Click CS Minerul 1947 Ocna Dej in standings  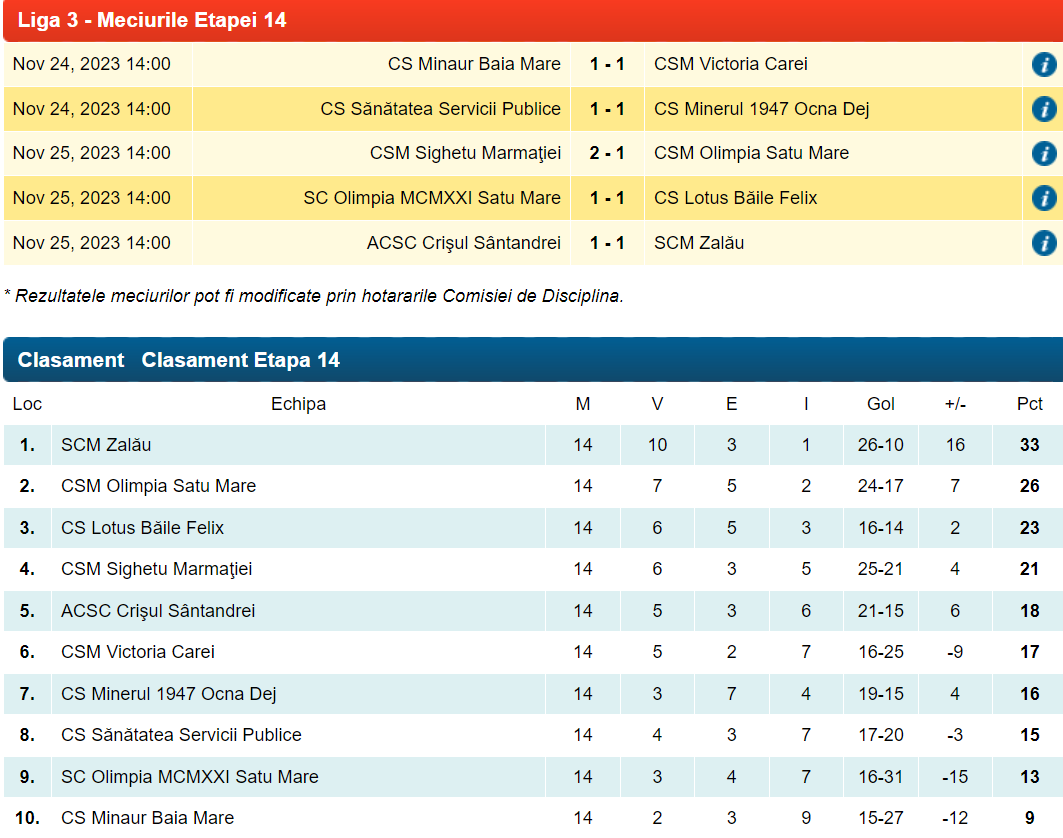coord(168,694)
